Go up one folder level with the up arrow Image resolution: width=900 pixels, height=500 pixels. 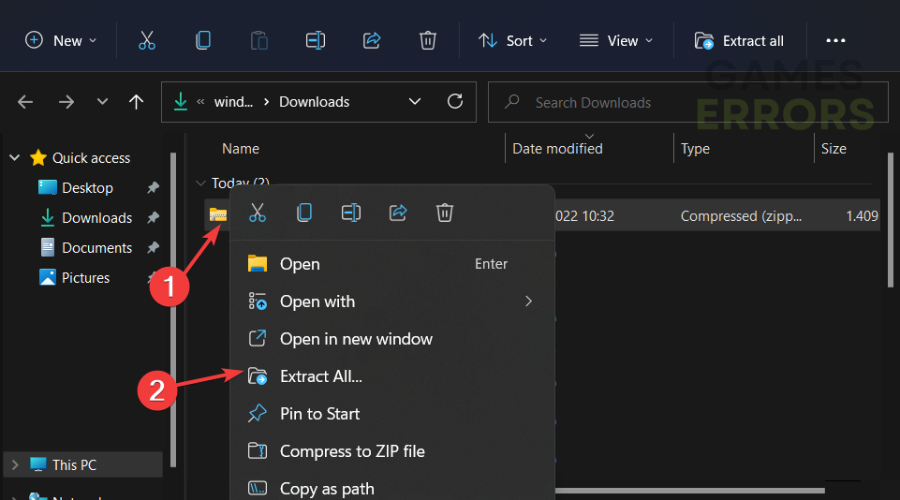click(137, 102)
